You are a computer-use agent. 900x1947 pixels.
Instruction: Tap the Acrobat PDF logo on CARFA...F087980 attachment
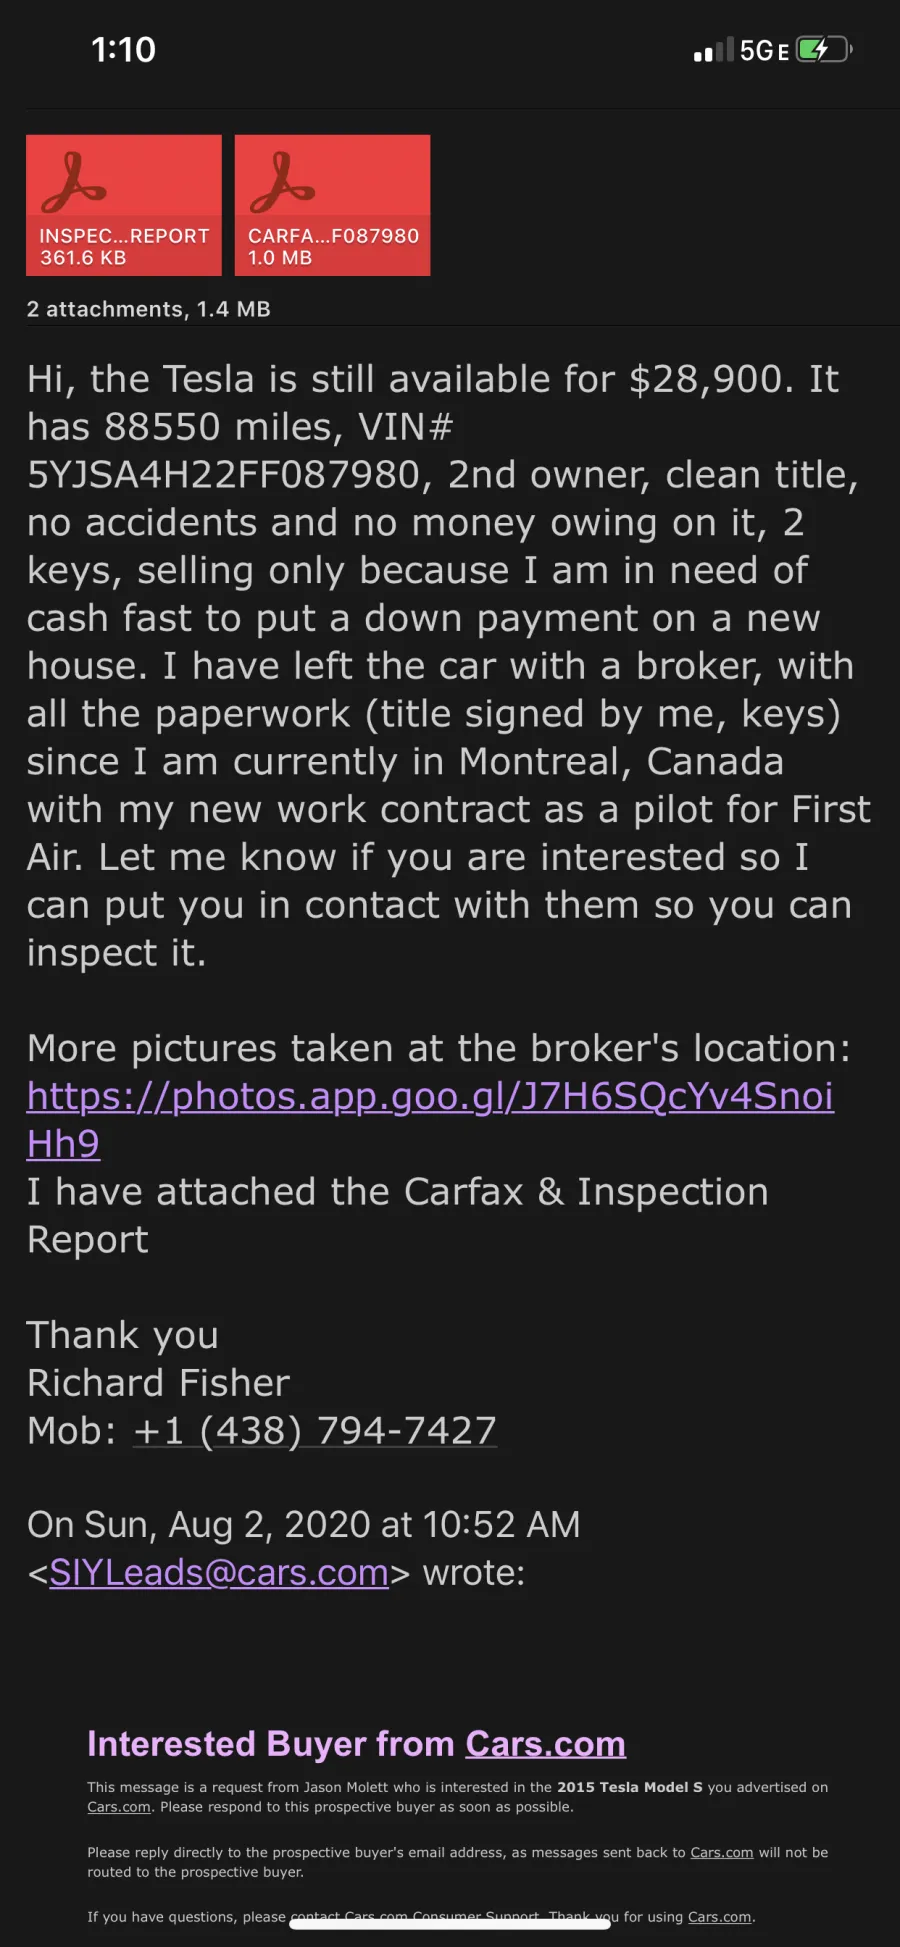tap(282, 182)
